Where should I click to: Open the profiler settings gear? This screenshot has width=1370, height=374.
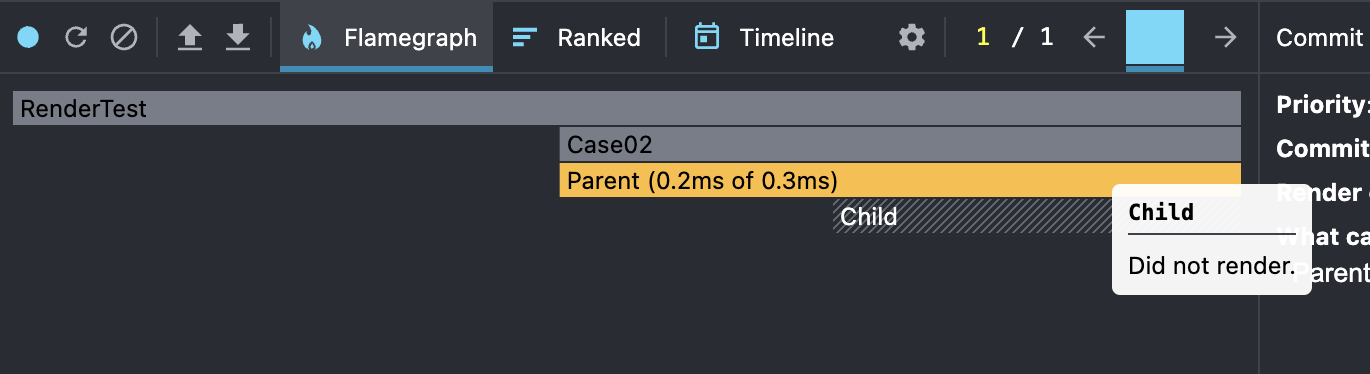coord(911,38)
